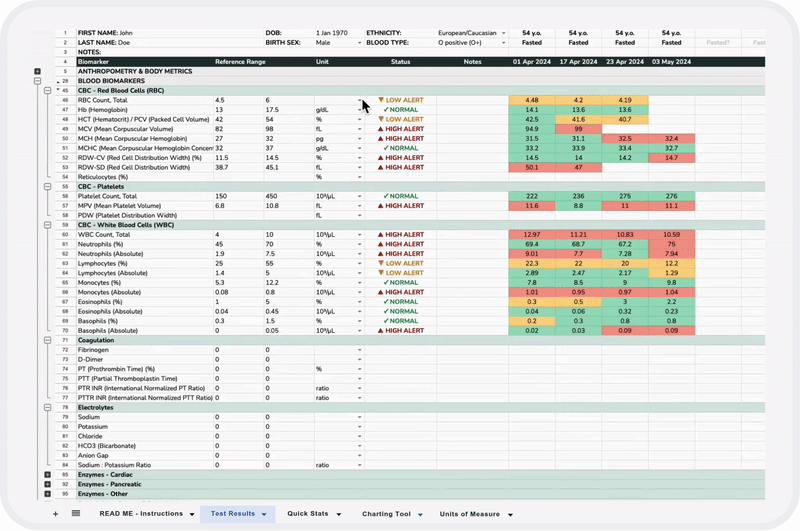
Task: Expand Enzymes - Other group
Action: click(x=47, y=494)
